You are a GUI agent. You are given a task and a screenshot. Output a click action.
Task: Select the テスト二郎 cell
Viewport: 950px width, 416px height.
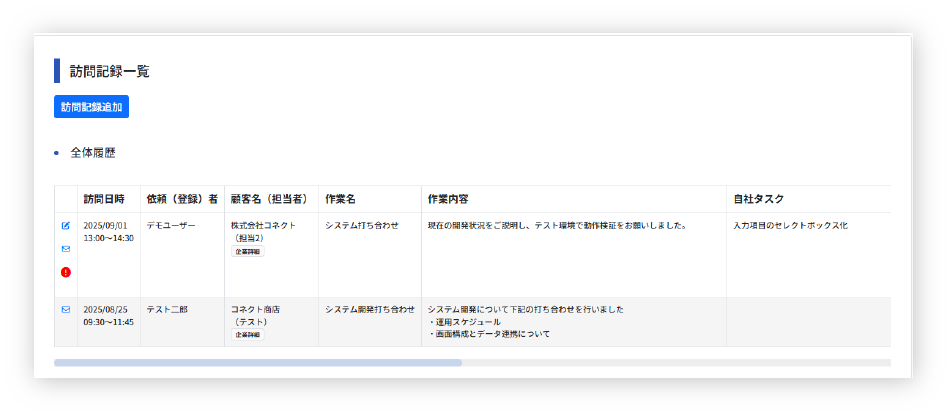tap(167, 310)
